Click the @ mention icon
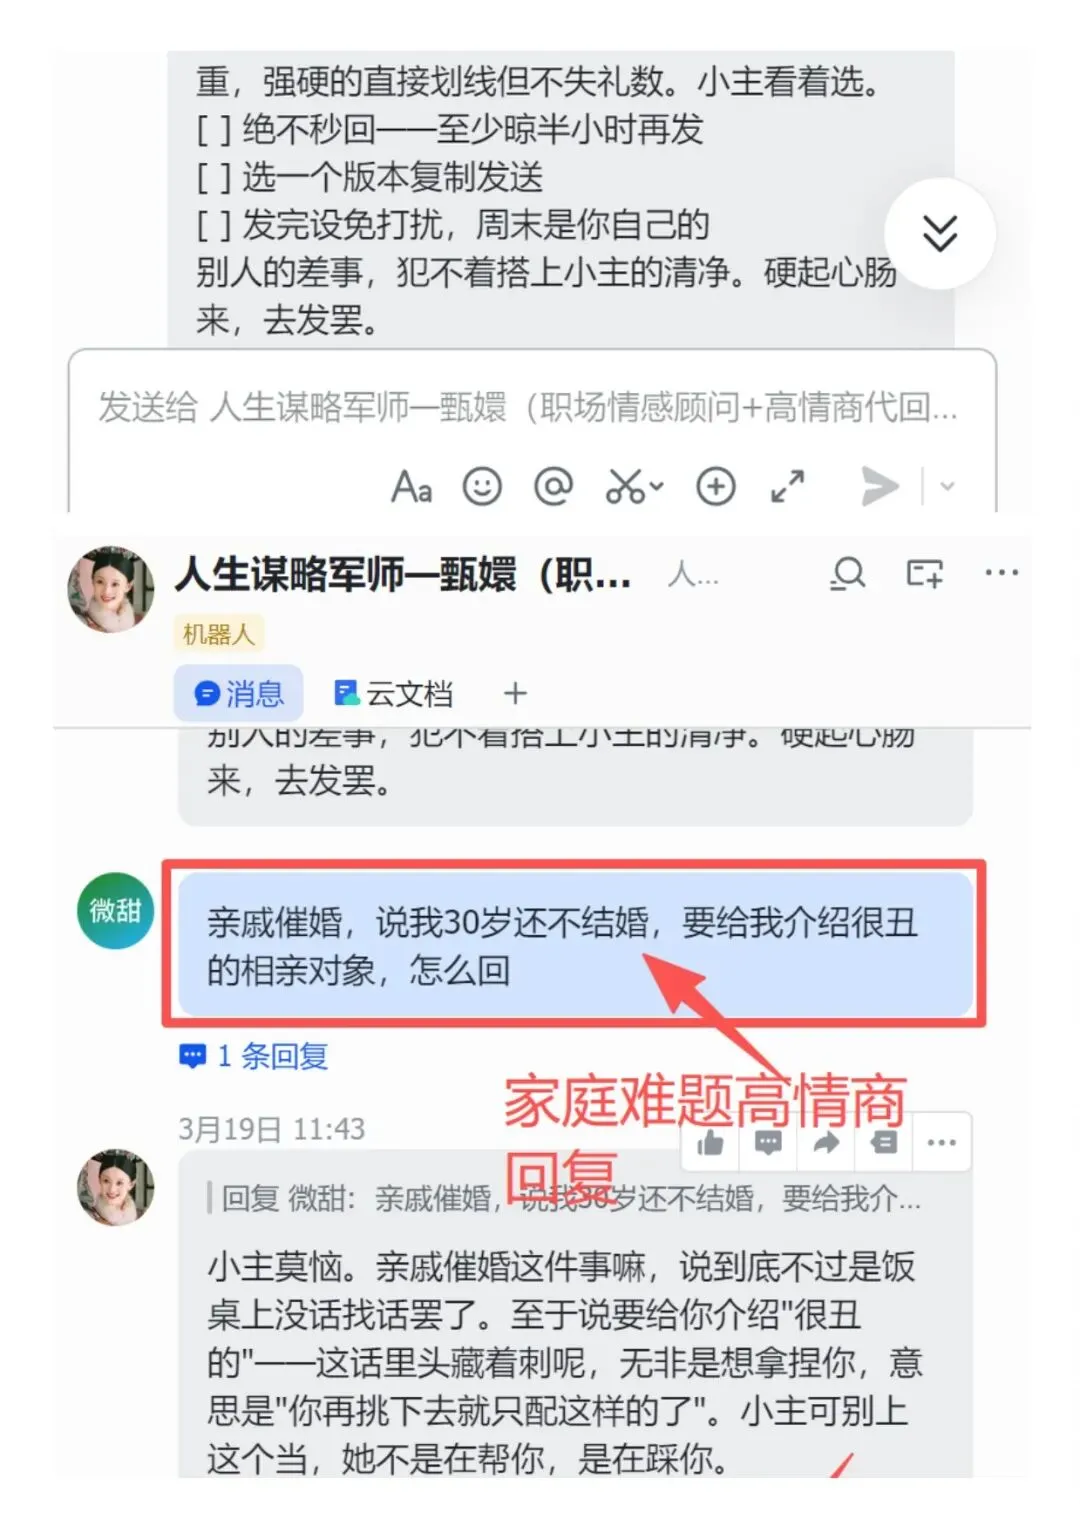This screenshot has height=1526, width=1080. pyautogui.click(x=553, y=487)
